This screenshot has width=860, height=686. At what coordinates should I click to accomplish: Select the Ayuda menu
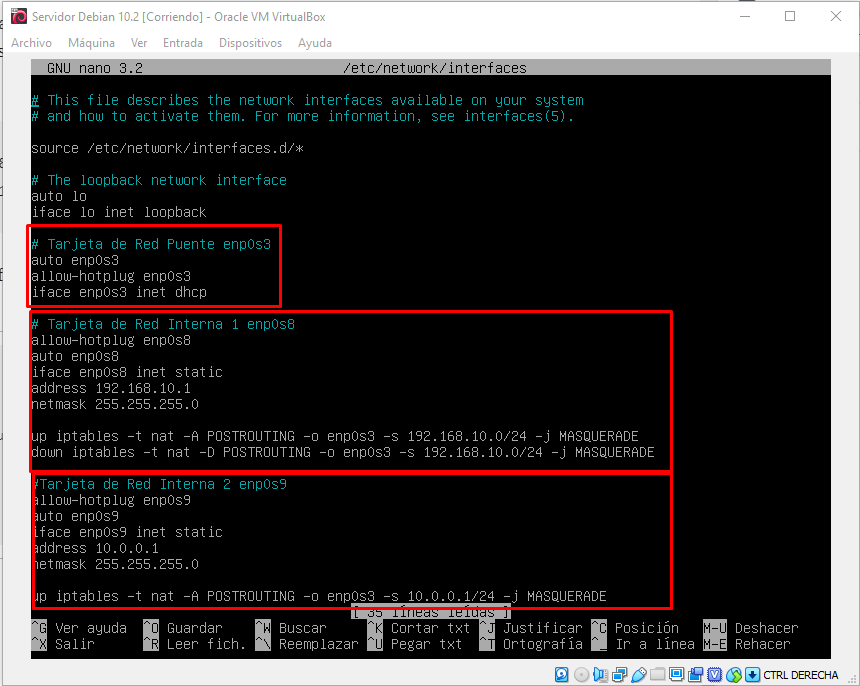pos(315,43)
